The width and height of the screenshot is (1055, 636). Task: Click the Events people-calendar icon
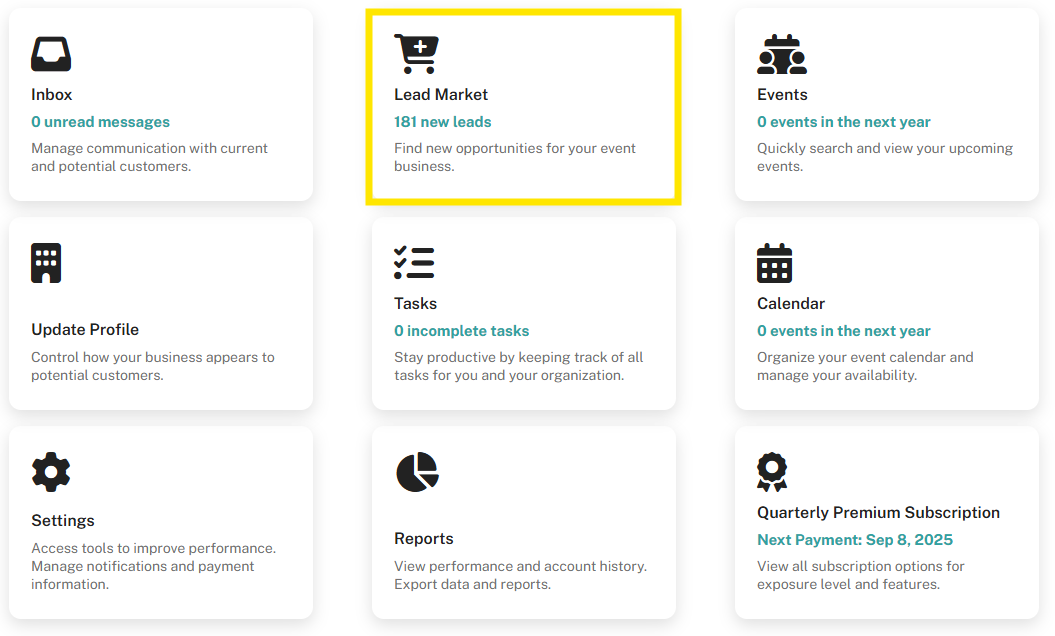pyautogui.click(x=782, y=54)
